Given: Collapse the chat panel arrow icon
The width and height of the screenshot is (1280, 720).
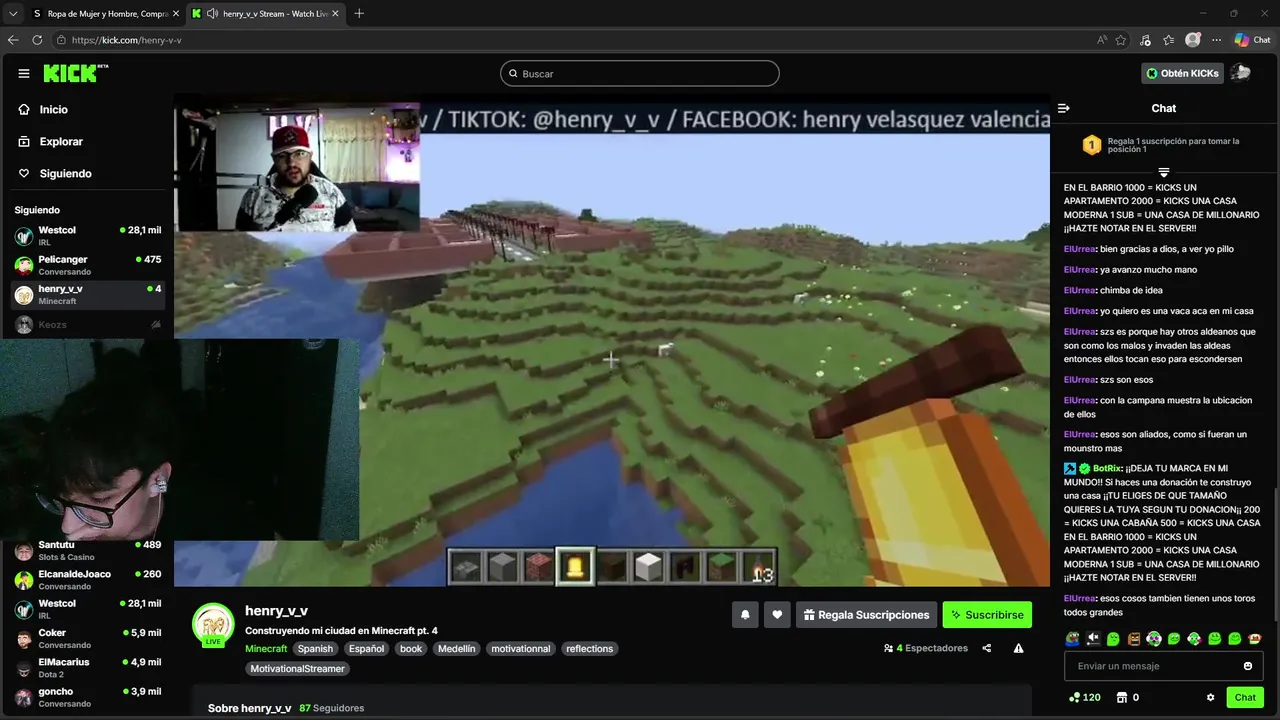Looking at the screenshot, I should point(1064,108).
